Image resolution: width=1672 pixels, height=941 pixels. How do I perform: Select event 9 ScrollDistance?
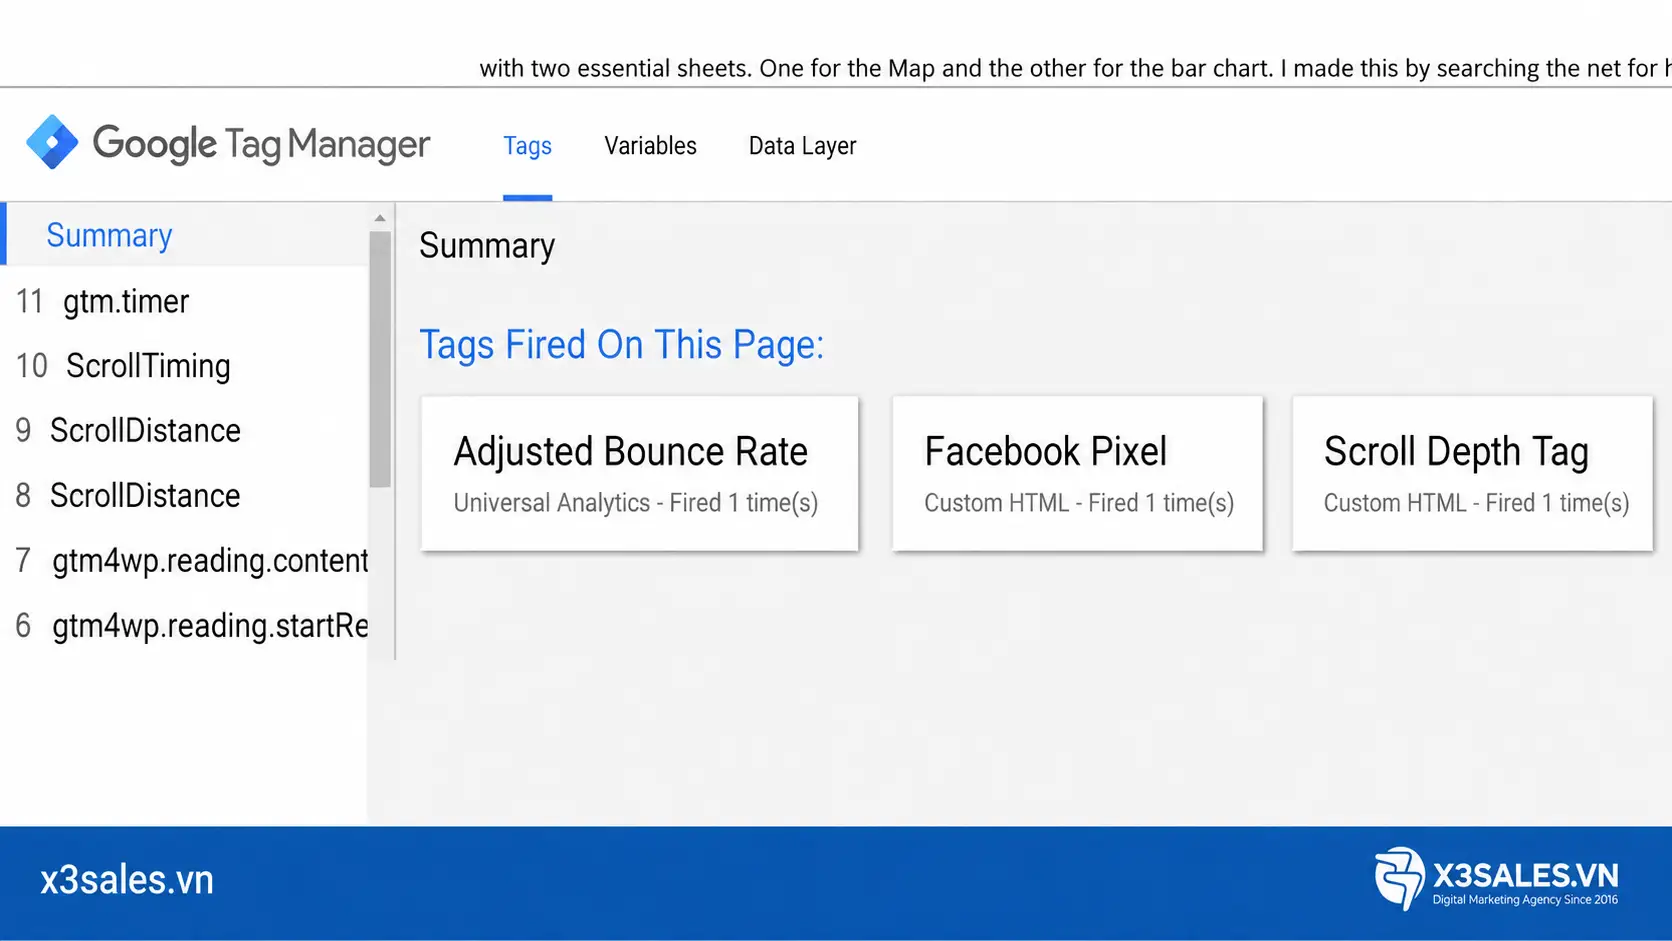click(185, 431)
